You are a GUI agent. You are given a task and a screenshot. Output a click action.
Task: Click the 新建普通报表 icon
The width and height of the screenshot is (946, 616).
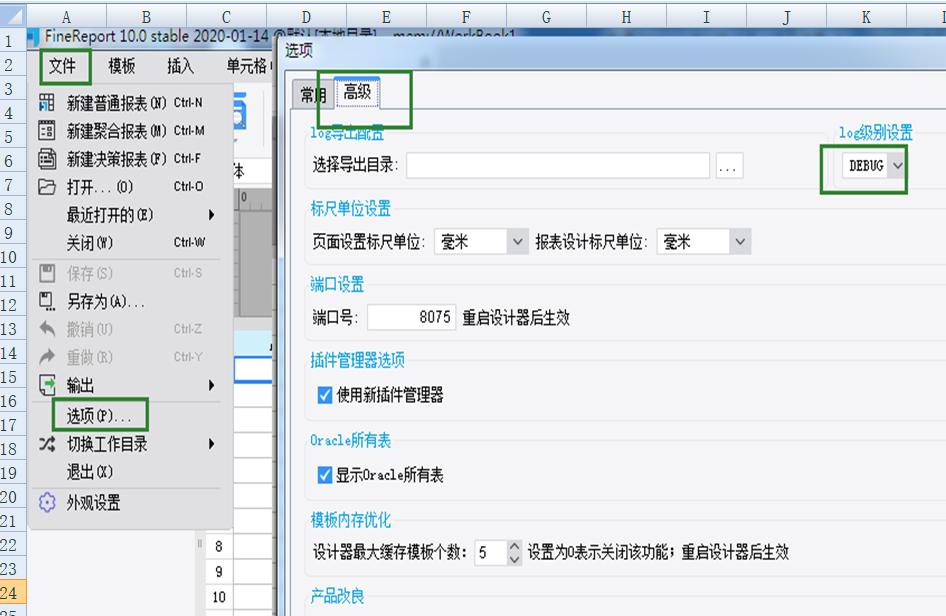tap(47, 103)
